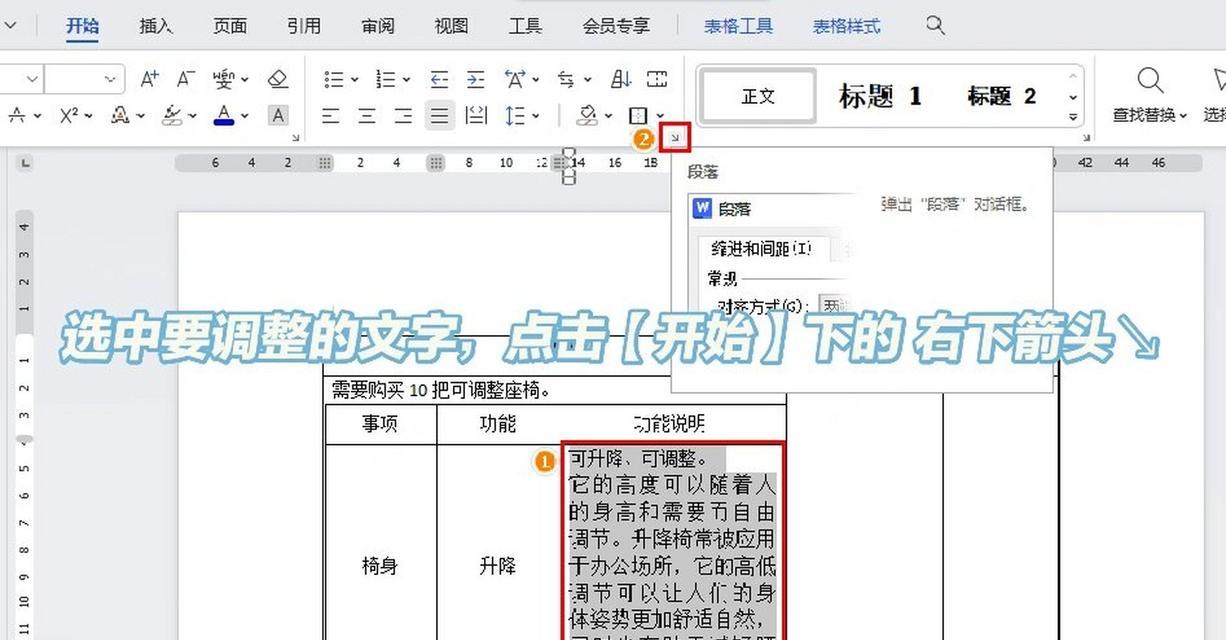Switch to the 开始 tab
This screenshot has width=1226, height=640.
point(83,26)
